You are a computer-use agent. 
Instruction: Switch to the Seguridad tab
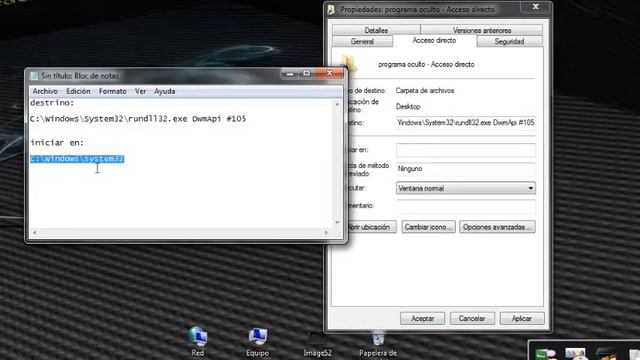point(509,41)
